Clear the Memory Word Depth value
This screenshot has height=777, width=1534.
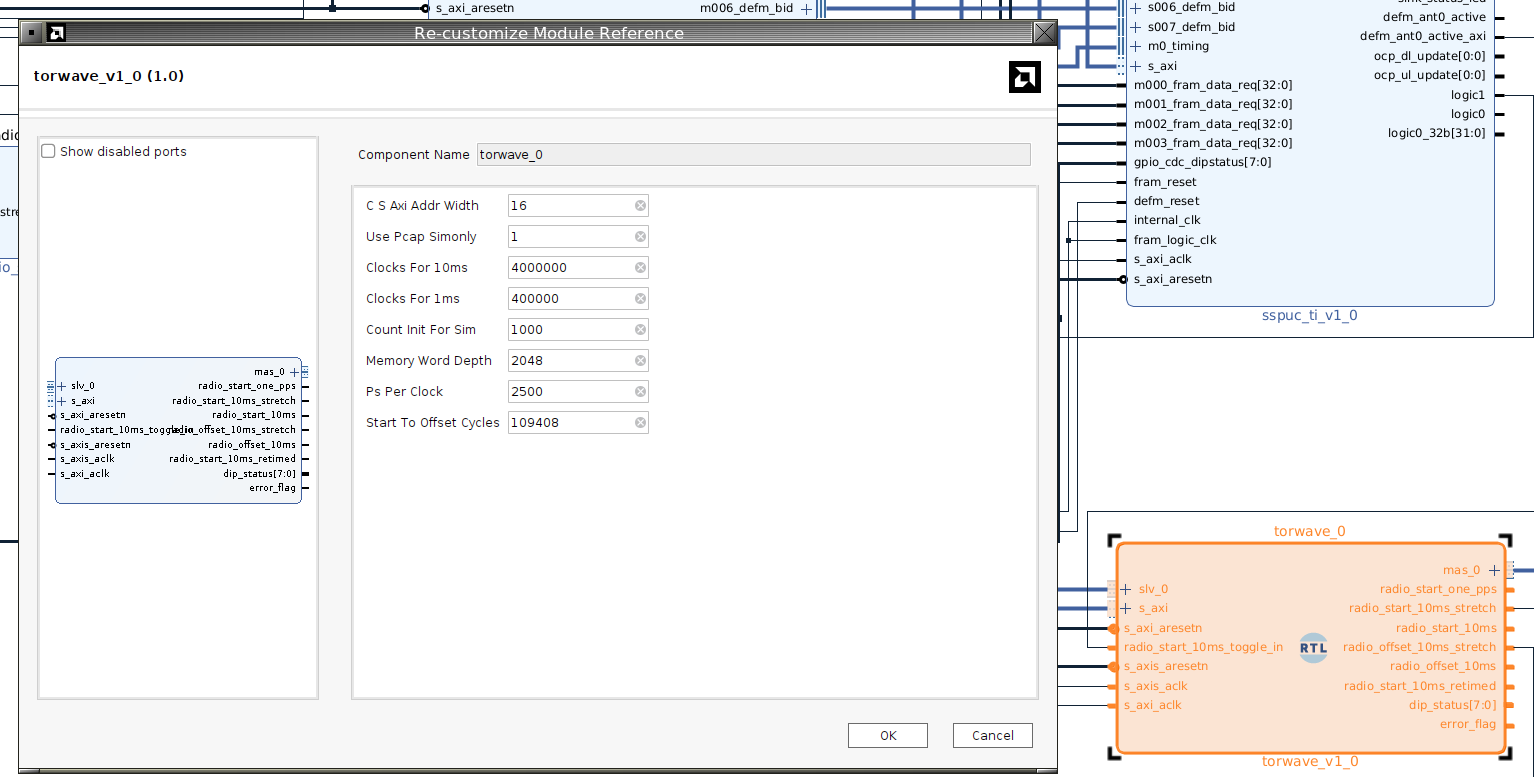[x=640, y=360]
